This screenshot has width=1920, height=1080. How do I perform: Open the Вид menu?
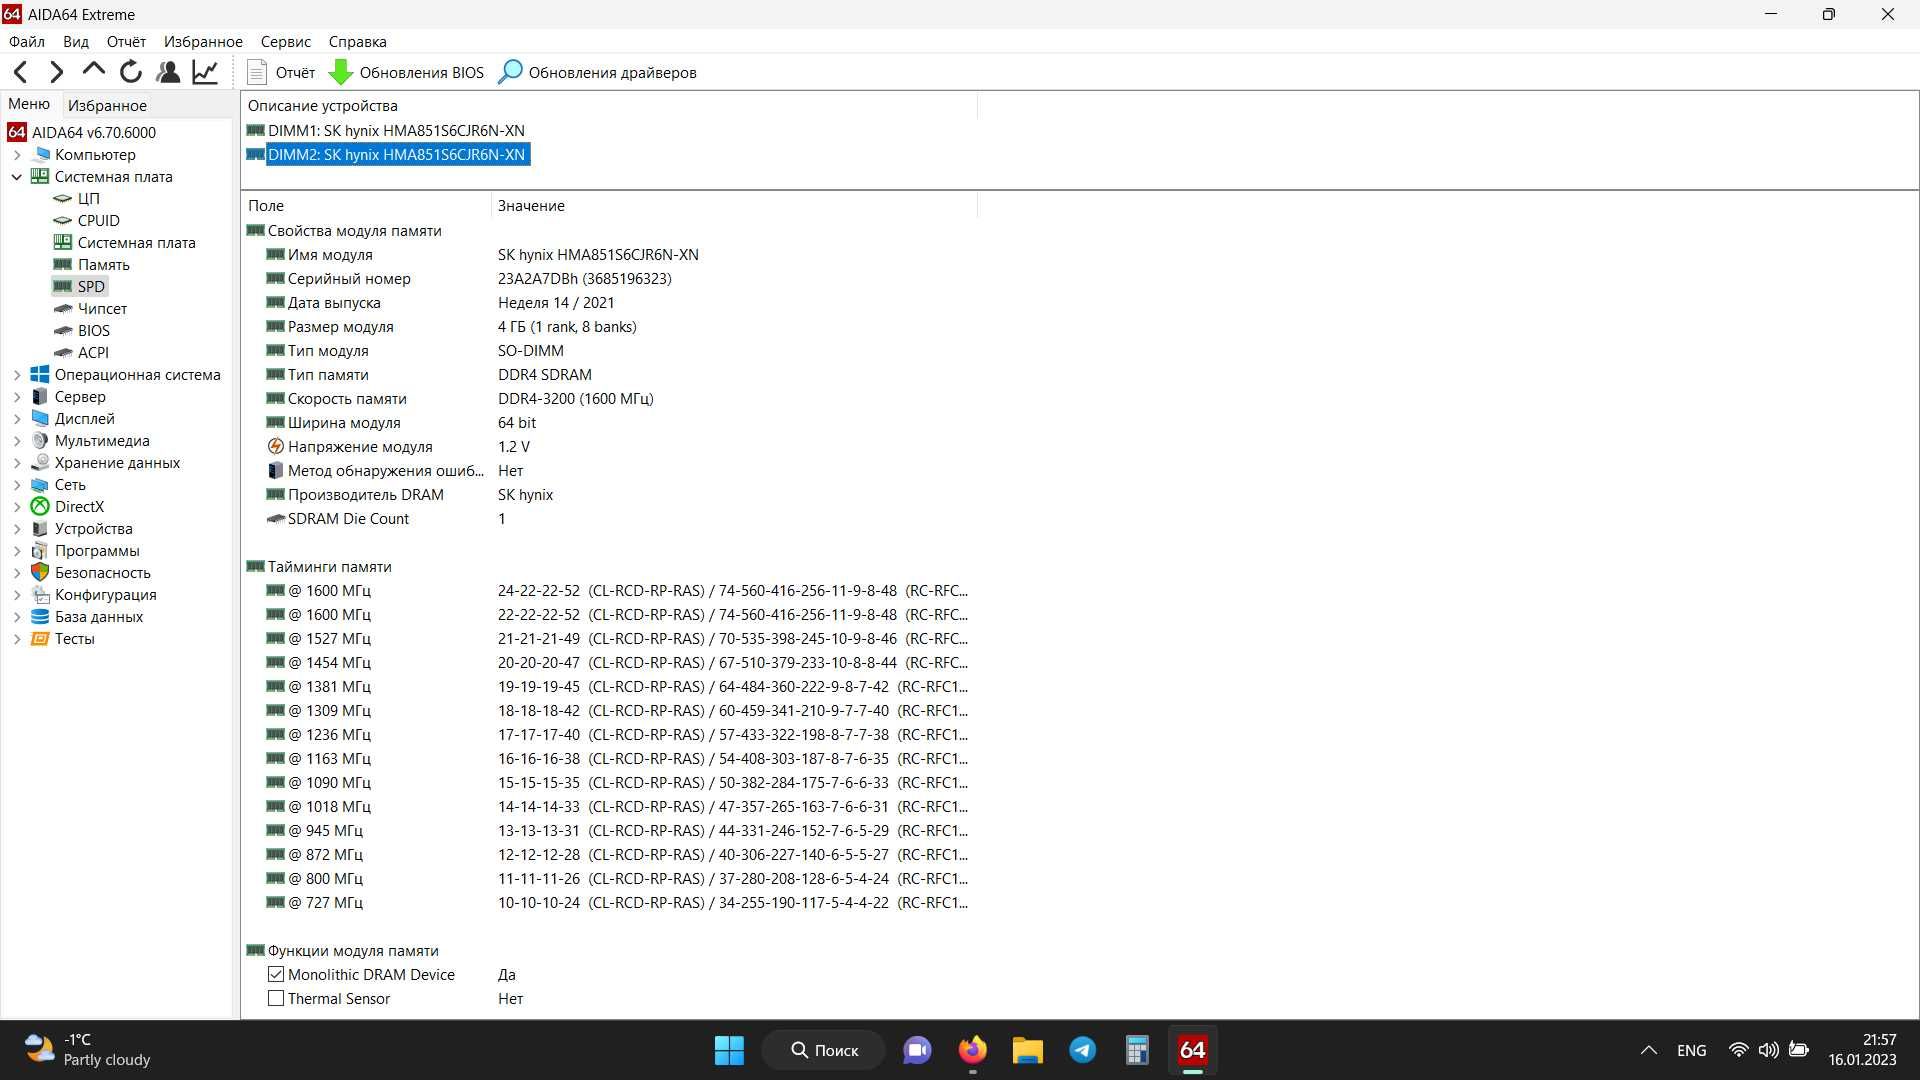76,41
